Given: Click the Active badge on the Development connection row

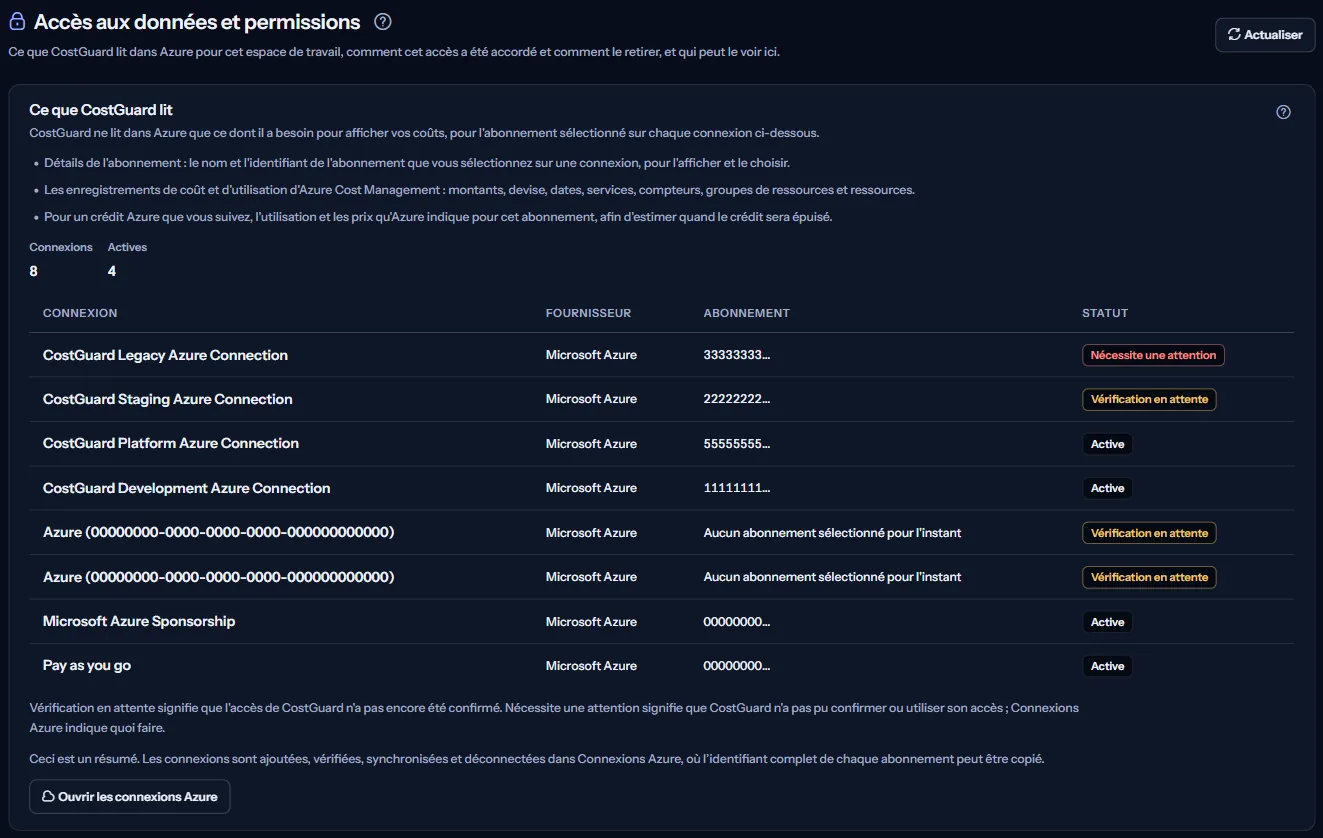Looking at the screenshot, I should point(1107,488).
